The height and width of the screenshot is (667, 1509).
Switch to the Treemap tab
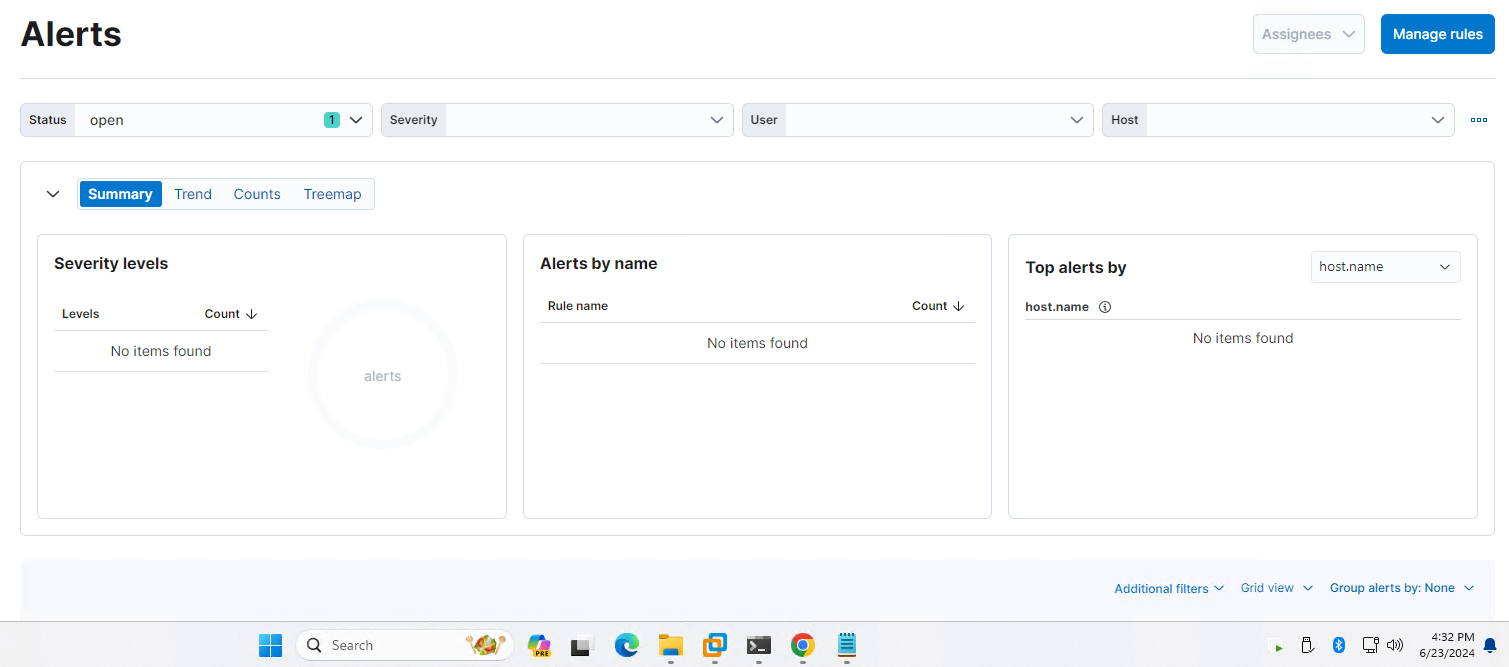[x=333, y=194]
